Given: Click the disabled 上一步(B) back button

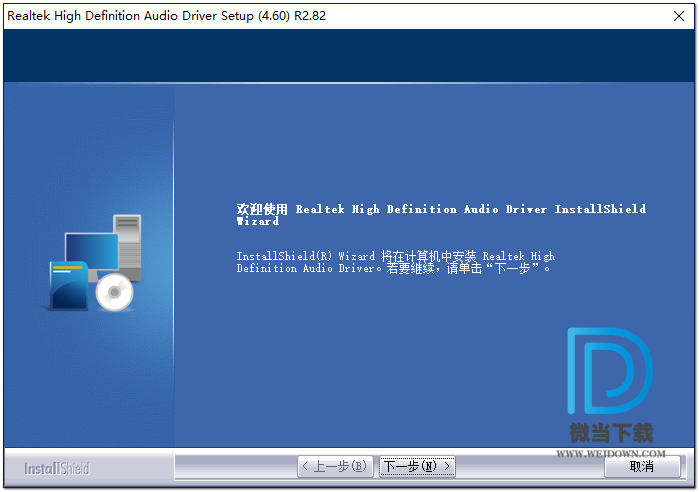Looking at the screenshot, I should coord(335,467).
